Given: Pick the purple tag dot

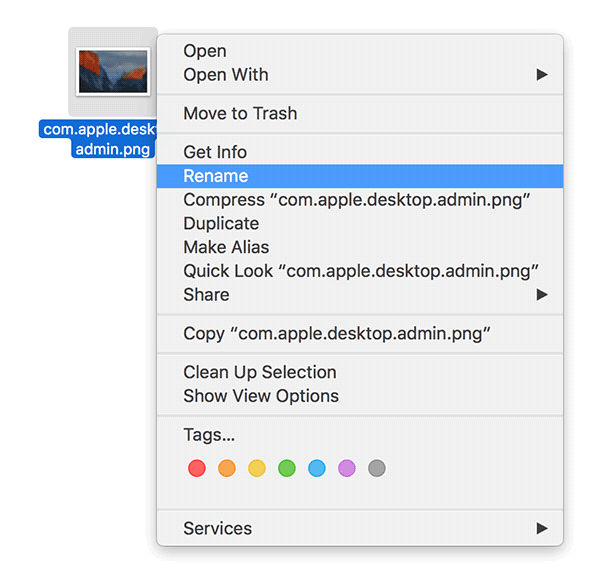Looking at the screenshot, I should pyautogui.click(x=347, y=468).
